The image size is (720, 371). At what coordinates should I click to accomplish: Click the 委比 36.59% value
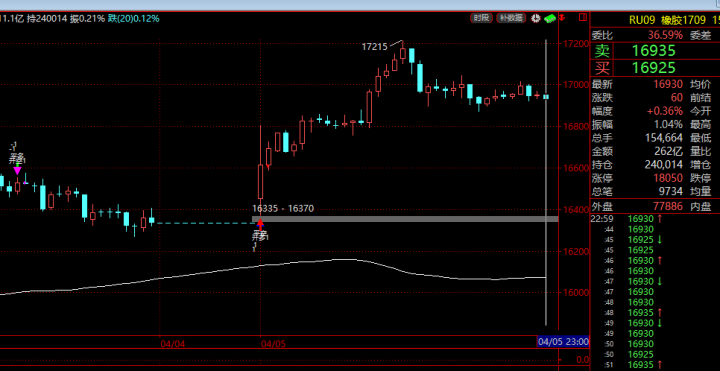pyautogui.click(x=665, y=34)
